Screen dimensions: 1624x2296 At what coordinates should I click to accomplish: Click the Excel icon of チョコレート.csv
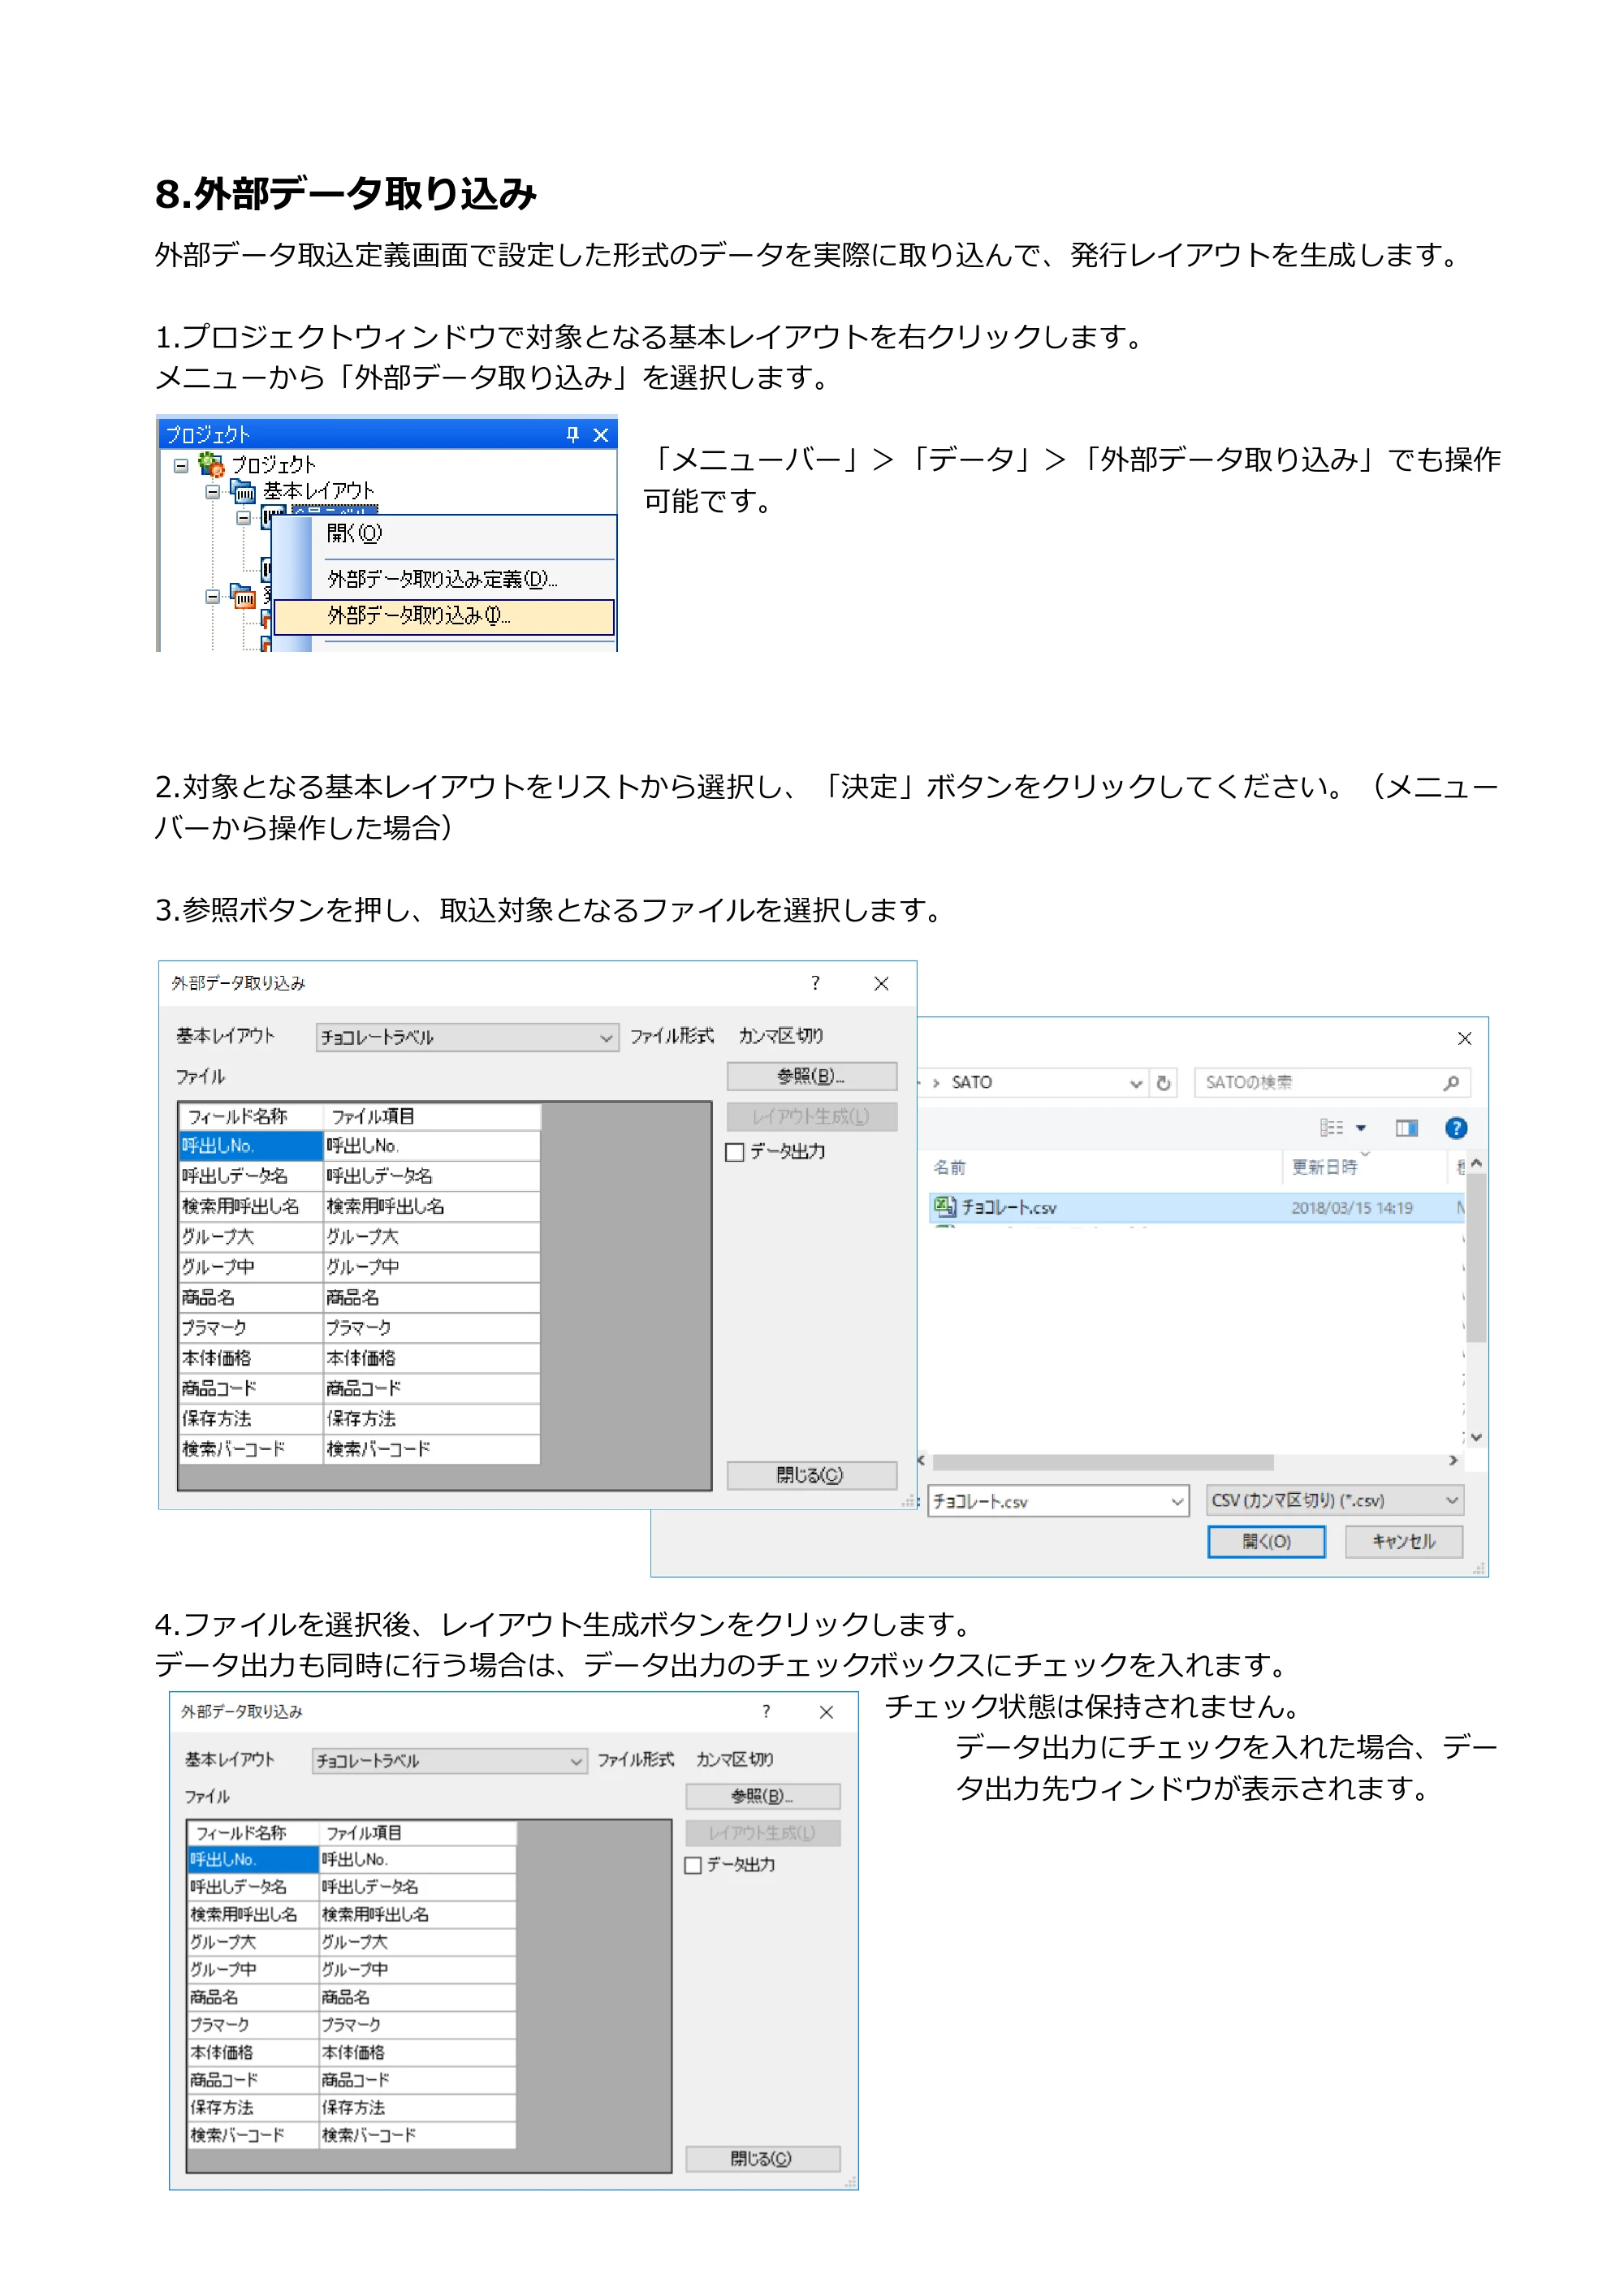coord(944,1207)
